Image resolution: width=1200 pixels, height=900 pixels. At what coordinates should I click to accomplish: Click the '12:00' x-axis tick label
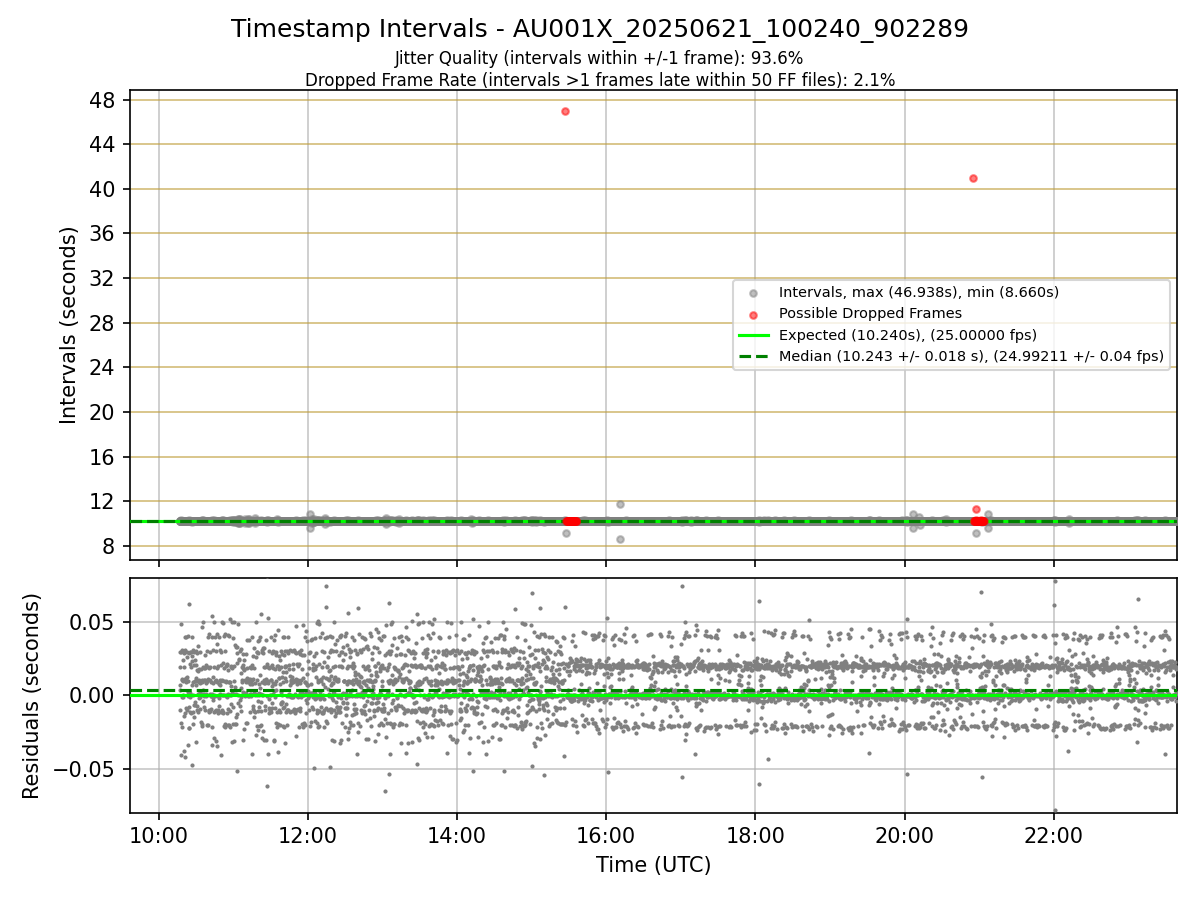308,837
